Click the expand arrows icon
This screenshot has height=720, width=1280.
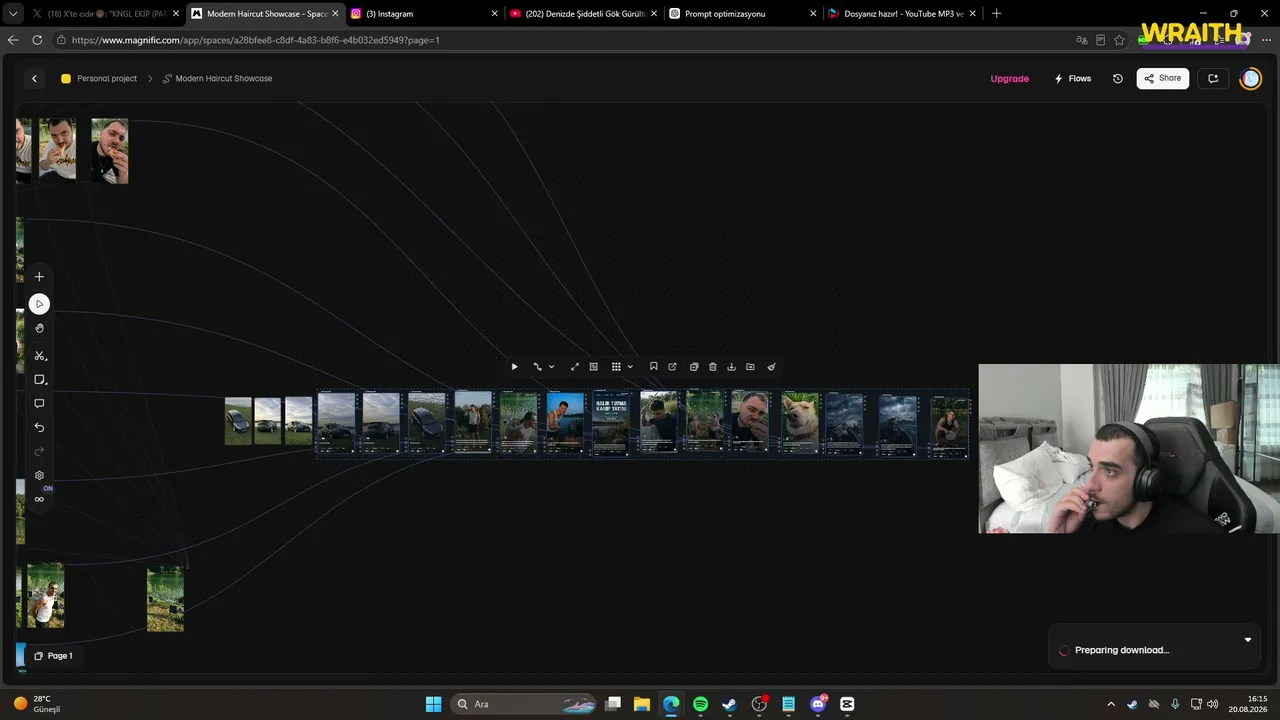574,367
